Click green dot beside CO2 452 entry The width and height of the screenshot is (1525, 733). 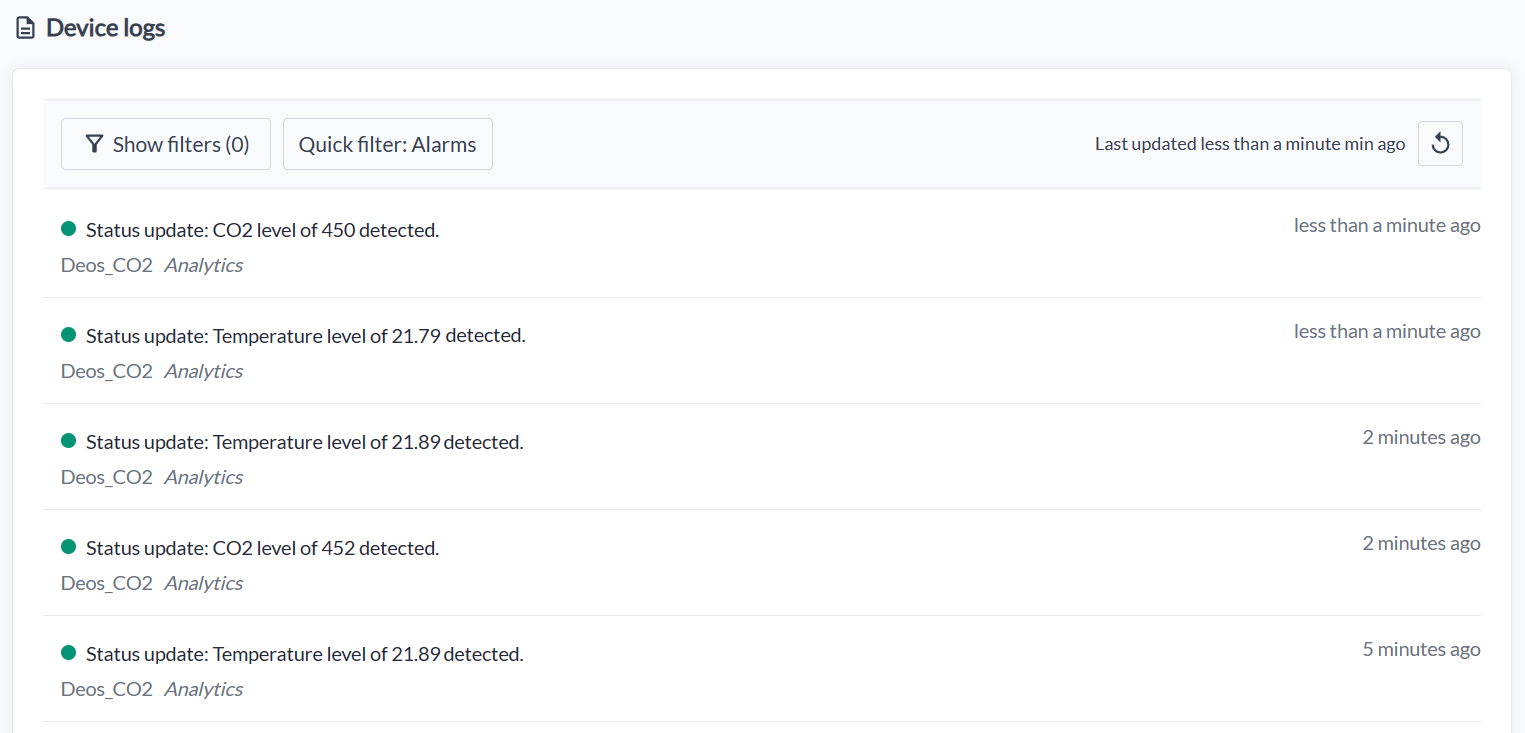[x=69, y=547]
